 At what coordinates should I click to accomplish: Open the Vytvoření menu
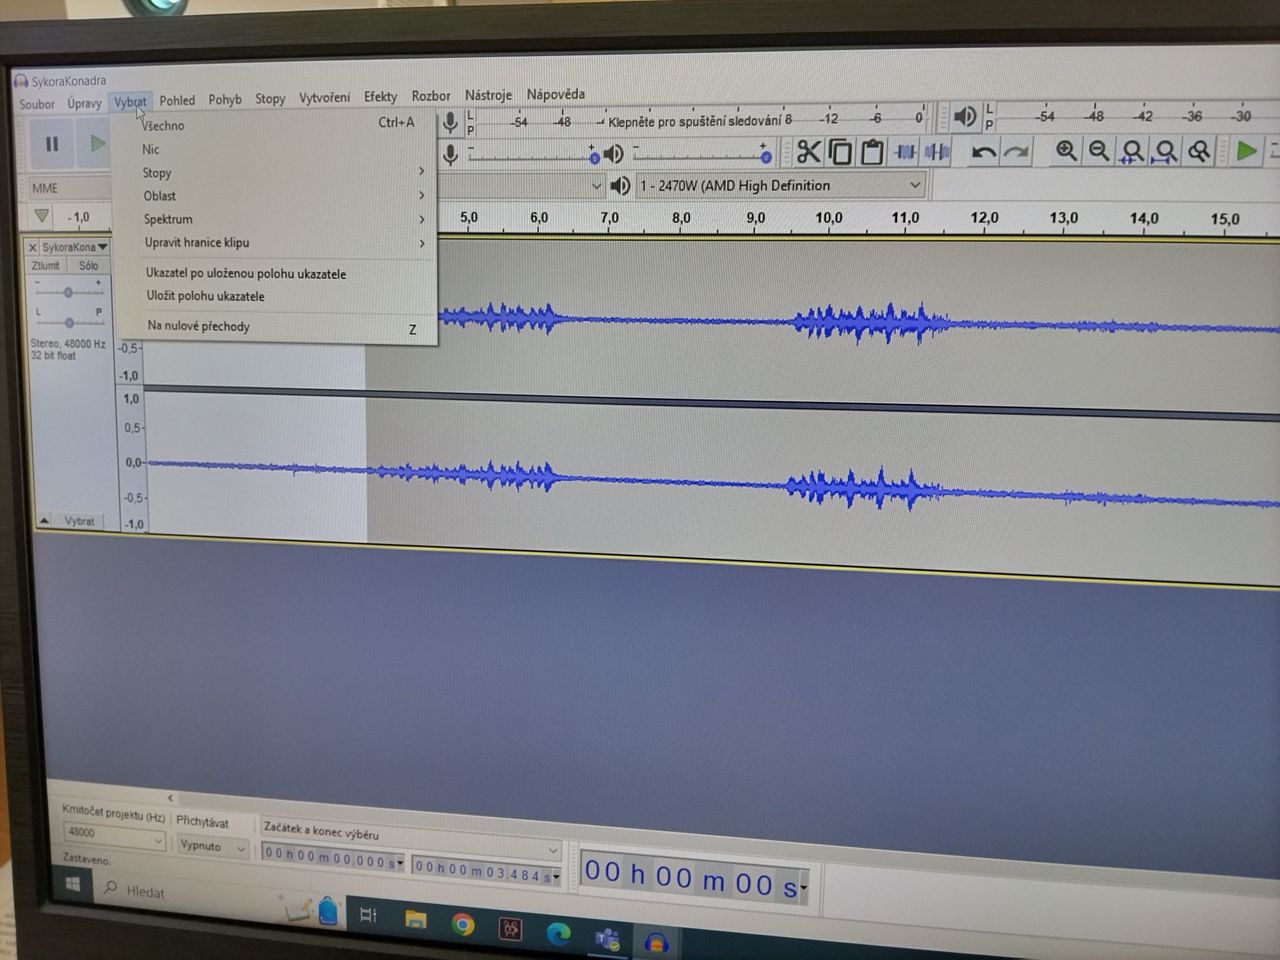click(x=324, y=97)
